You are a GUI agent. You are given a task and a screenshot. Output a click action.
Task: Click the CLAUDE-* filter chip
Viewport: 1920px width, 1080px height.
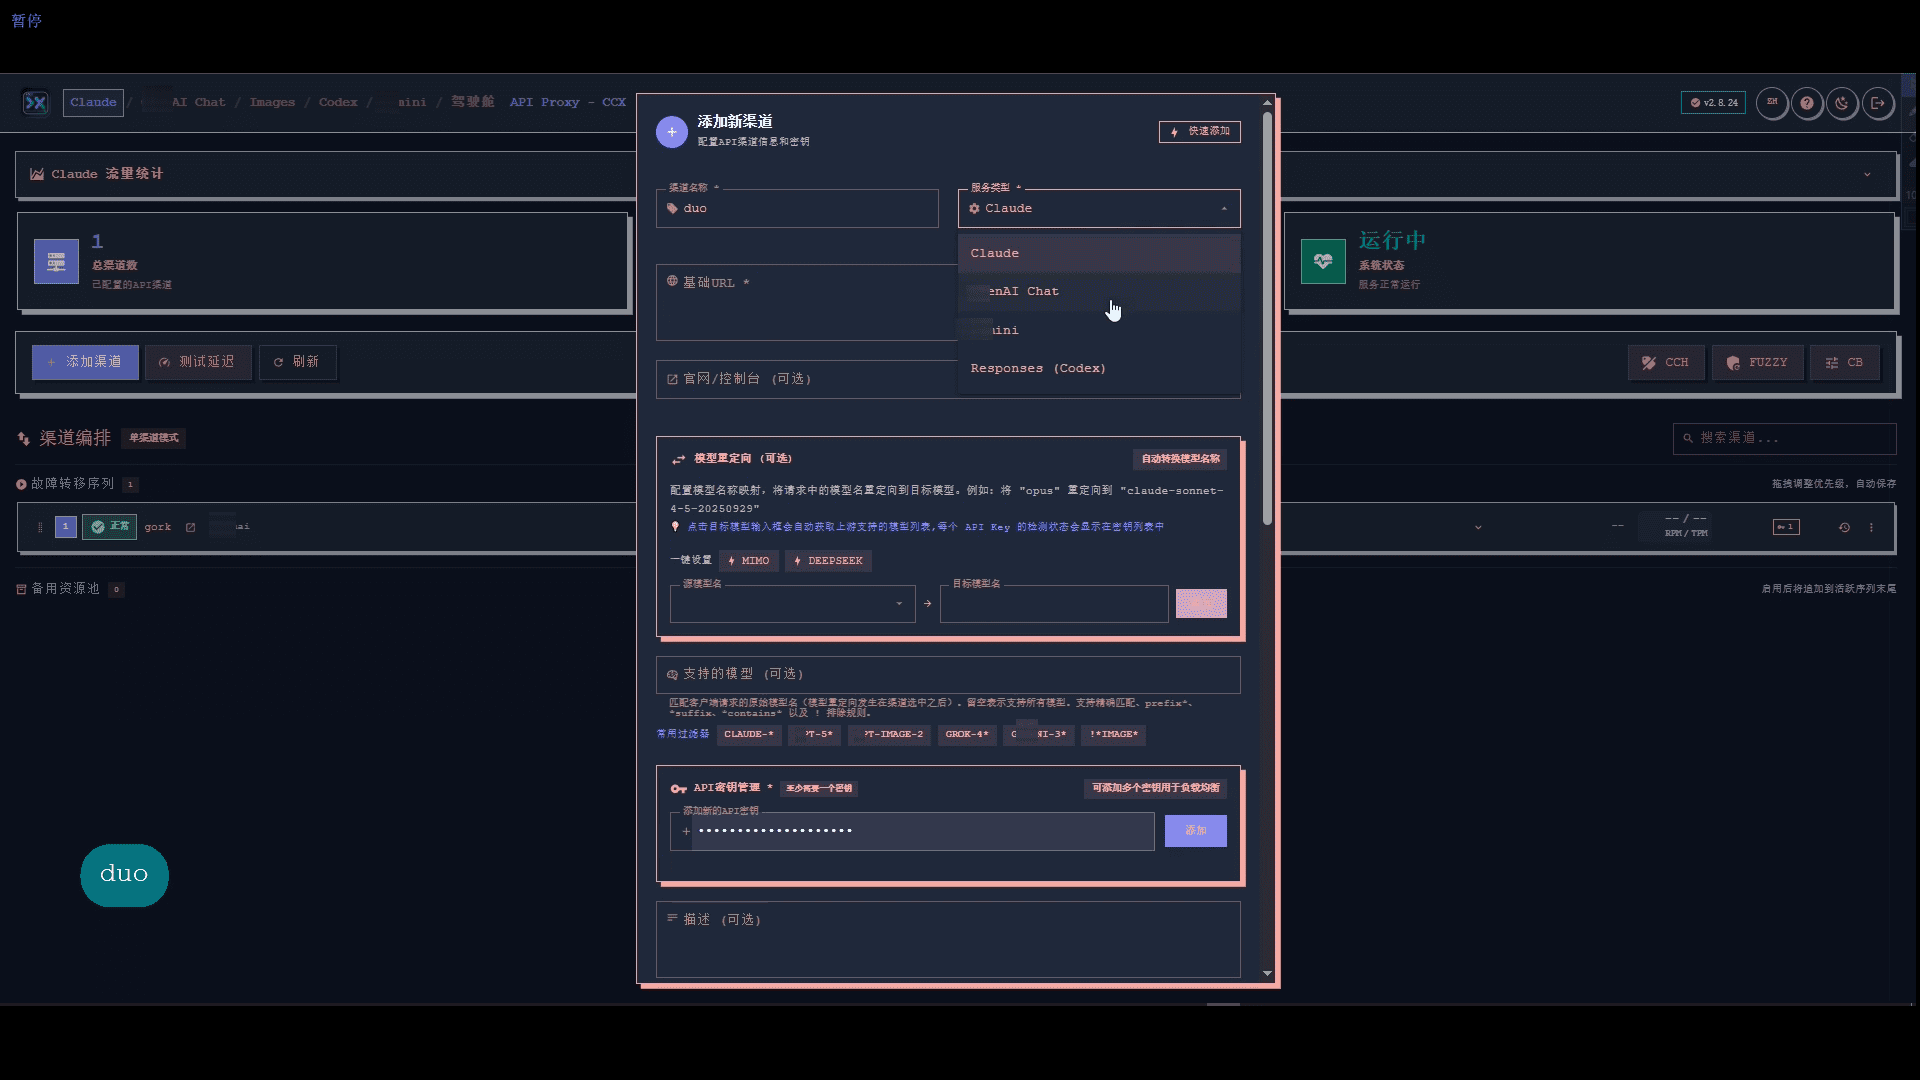(x=749, y=735)
